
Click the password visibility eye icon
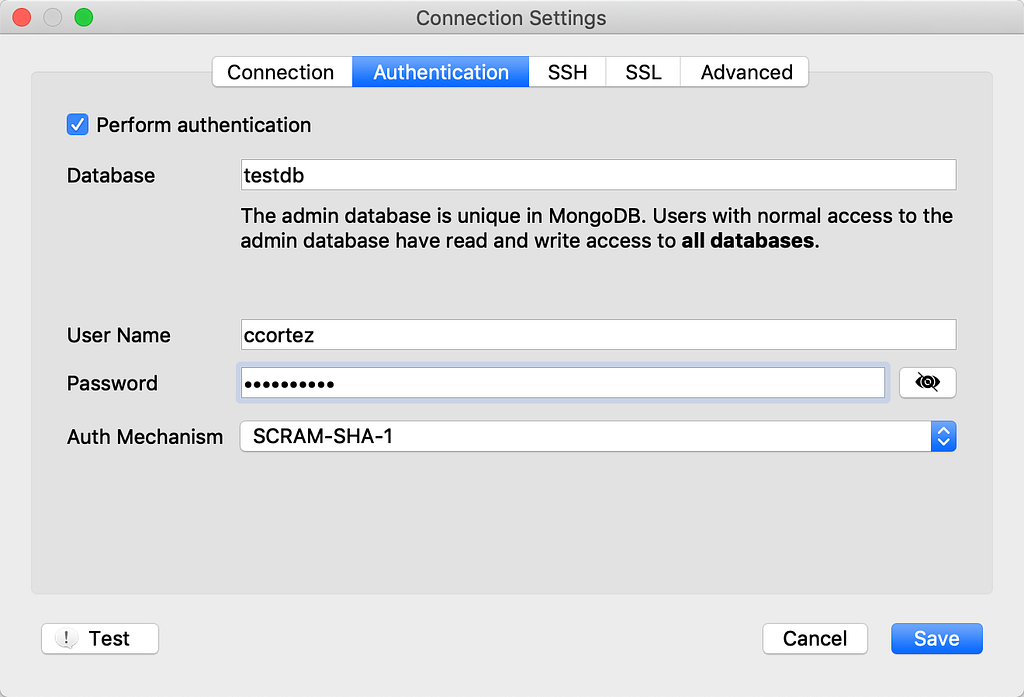(x=927, y=382)
